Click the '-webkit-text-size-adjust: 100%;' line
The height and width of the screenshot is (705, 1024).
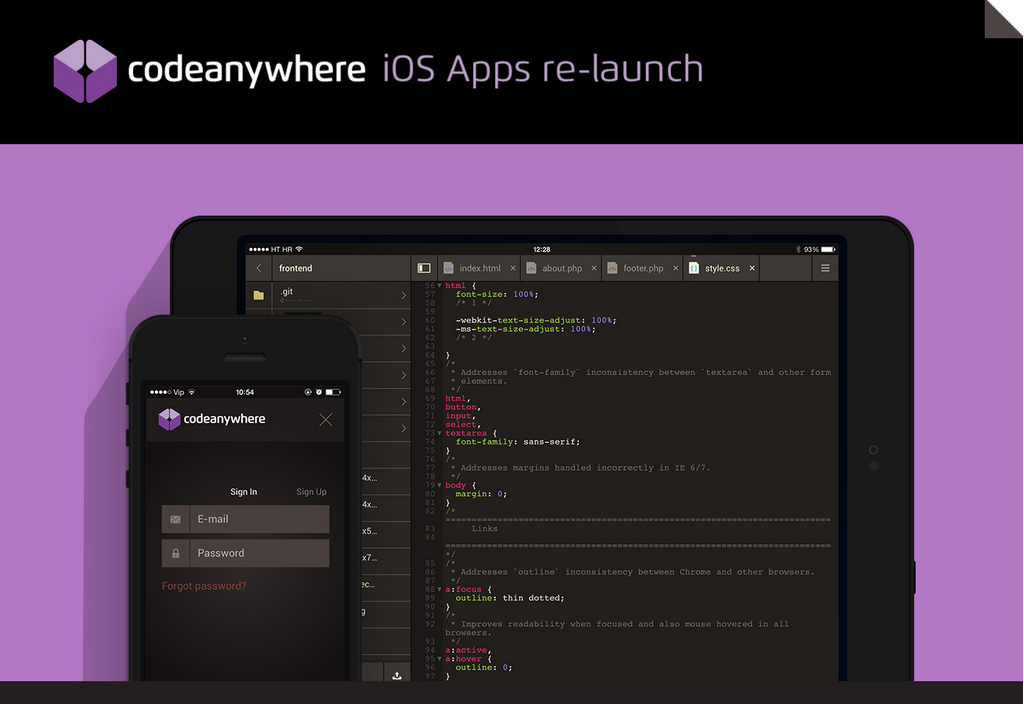[x=536, y=321]
